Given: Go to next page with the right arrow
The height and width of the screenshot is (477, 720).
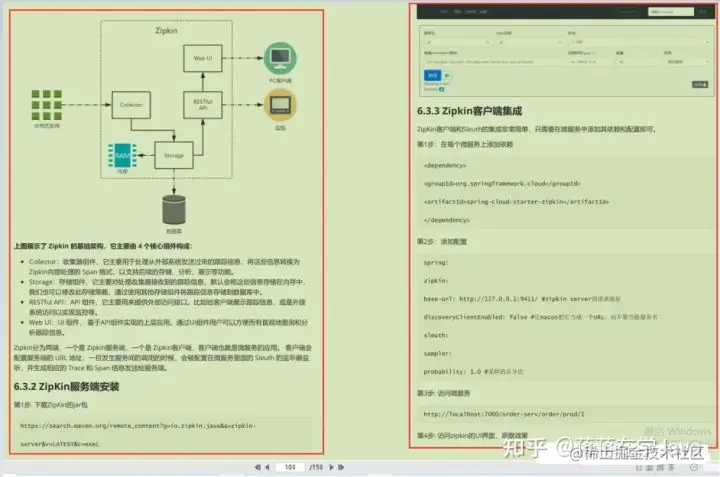Looking at the screenshot, I should click(332, 467).
